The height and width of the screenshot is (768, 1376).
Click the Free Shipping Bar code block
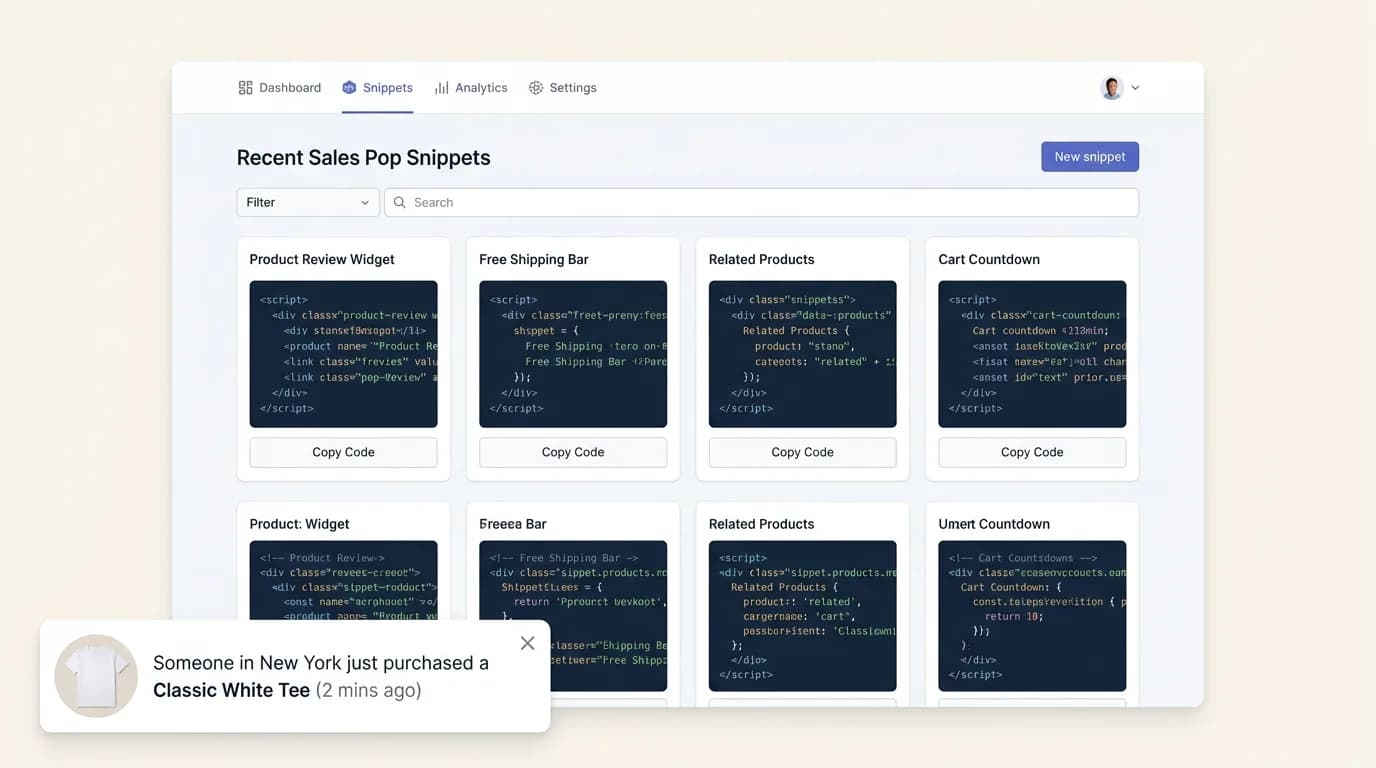(573, 354)
